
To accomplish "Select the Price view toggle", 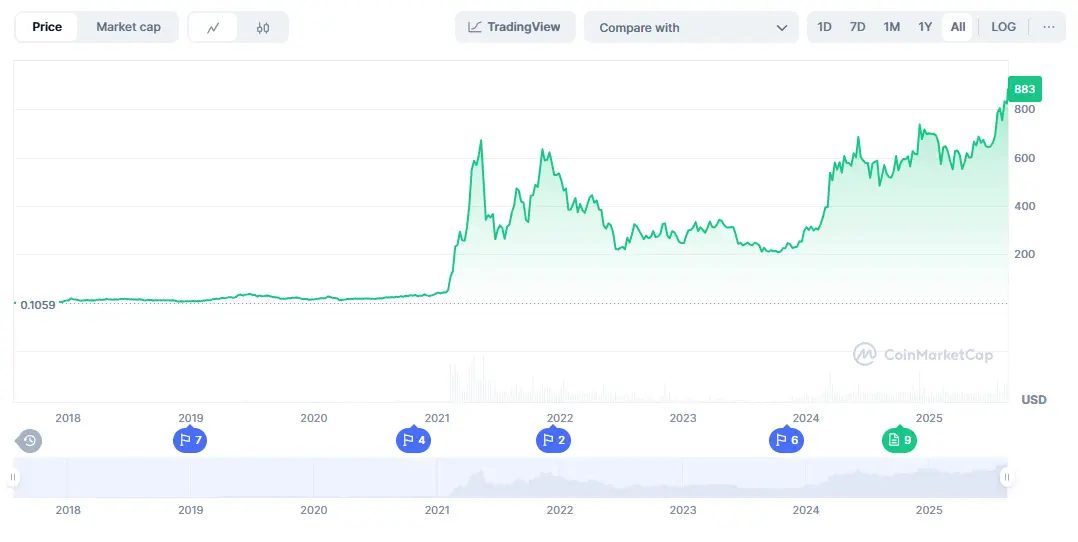I will coord(47,27).
